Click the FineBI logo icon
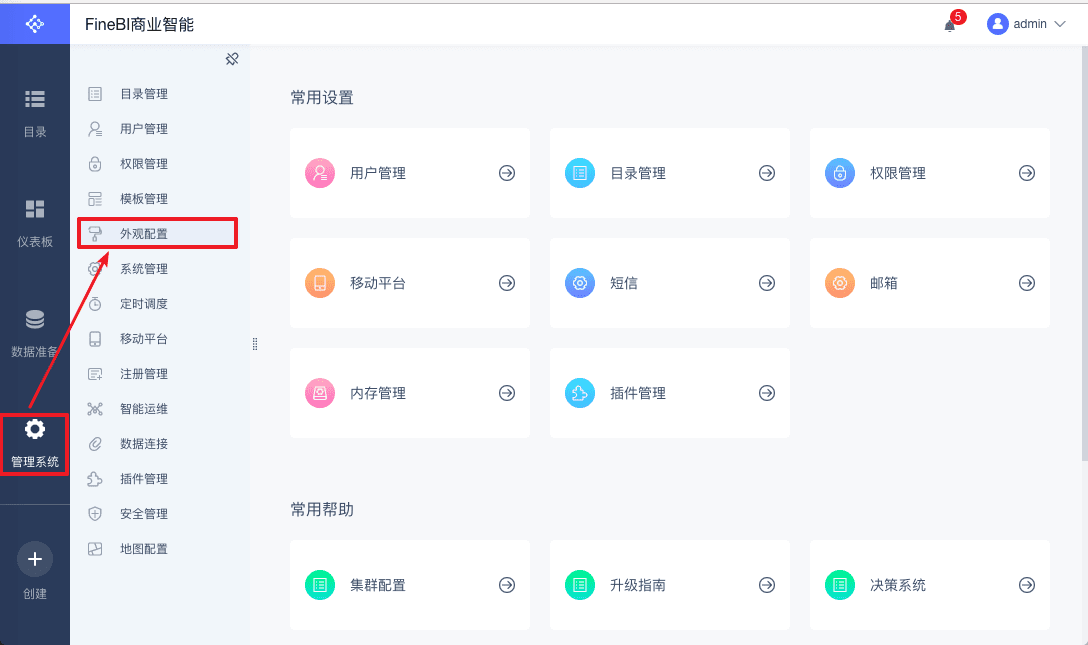Image resolution: width=1088 pixels, height=645 pixels. (35, 23)
